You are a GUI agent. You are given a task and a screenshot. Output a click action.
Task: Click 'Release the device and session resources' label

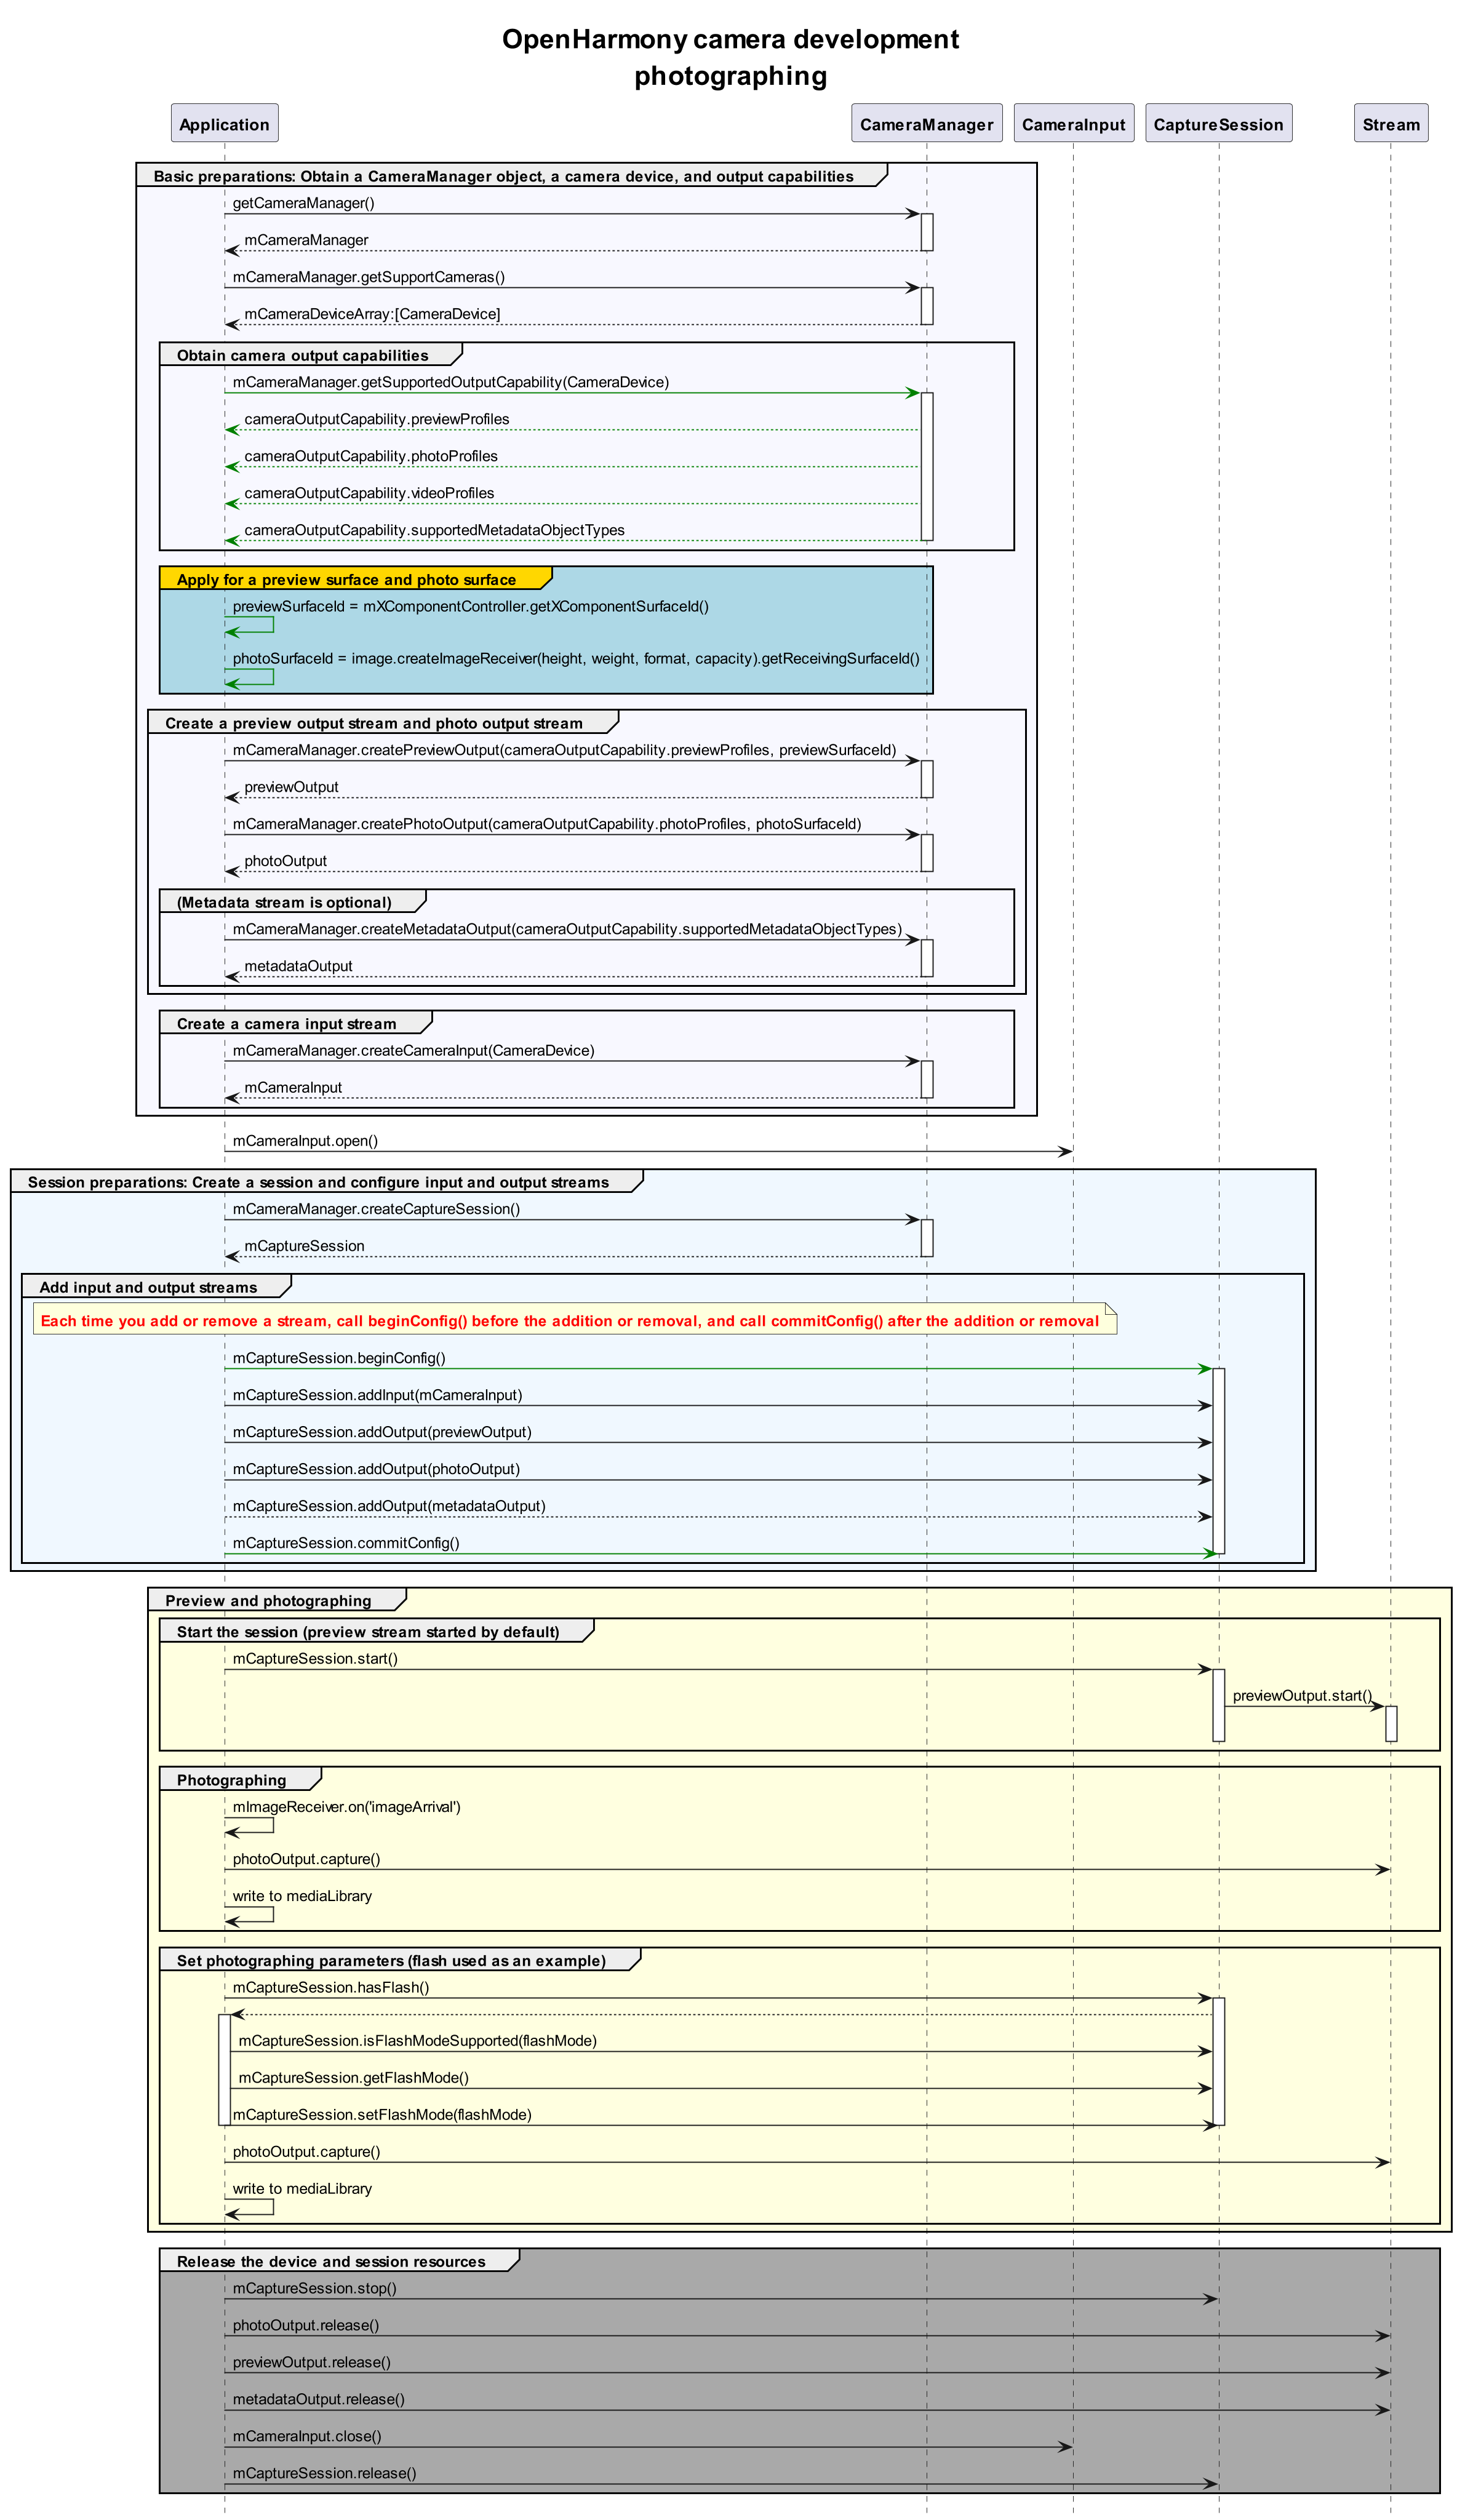[331, 2262]
